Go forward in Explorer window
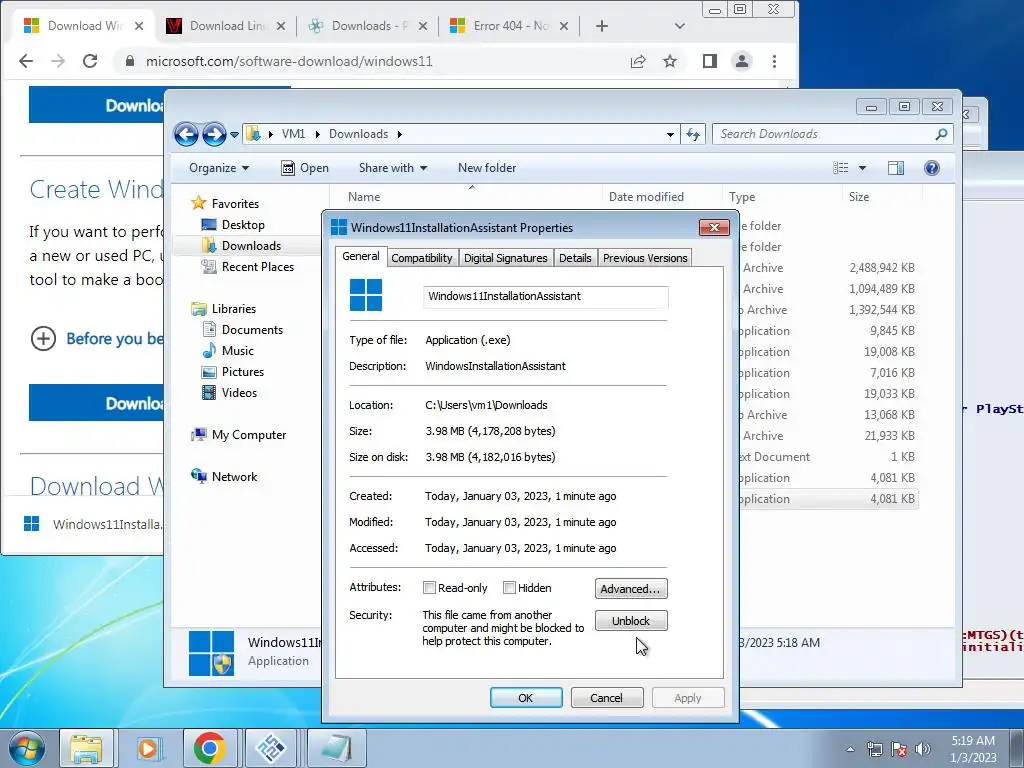 click(x=214, y=135)
